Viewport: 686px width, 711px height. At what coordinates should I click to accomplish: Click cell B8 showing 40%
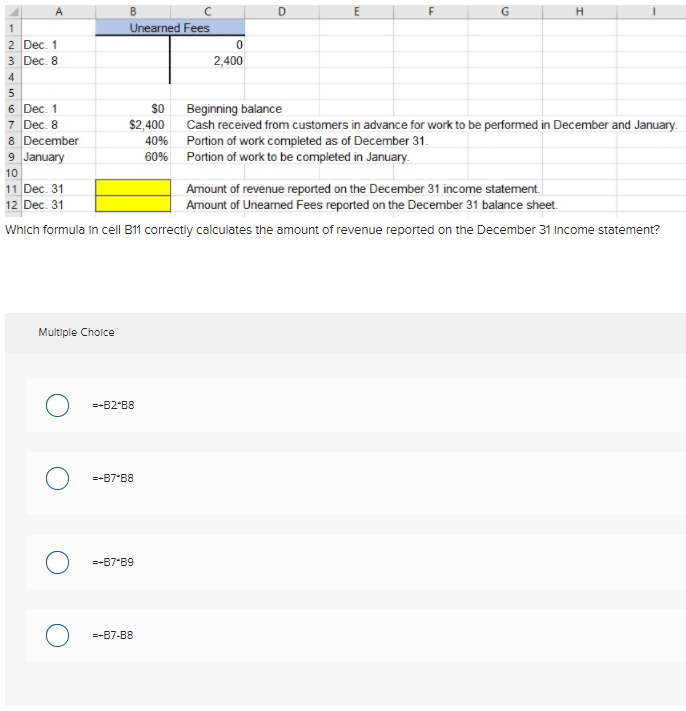coord(133,141)
